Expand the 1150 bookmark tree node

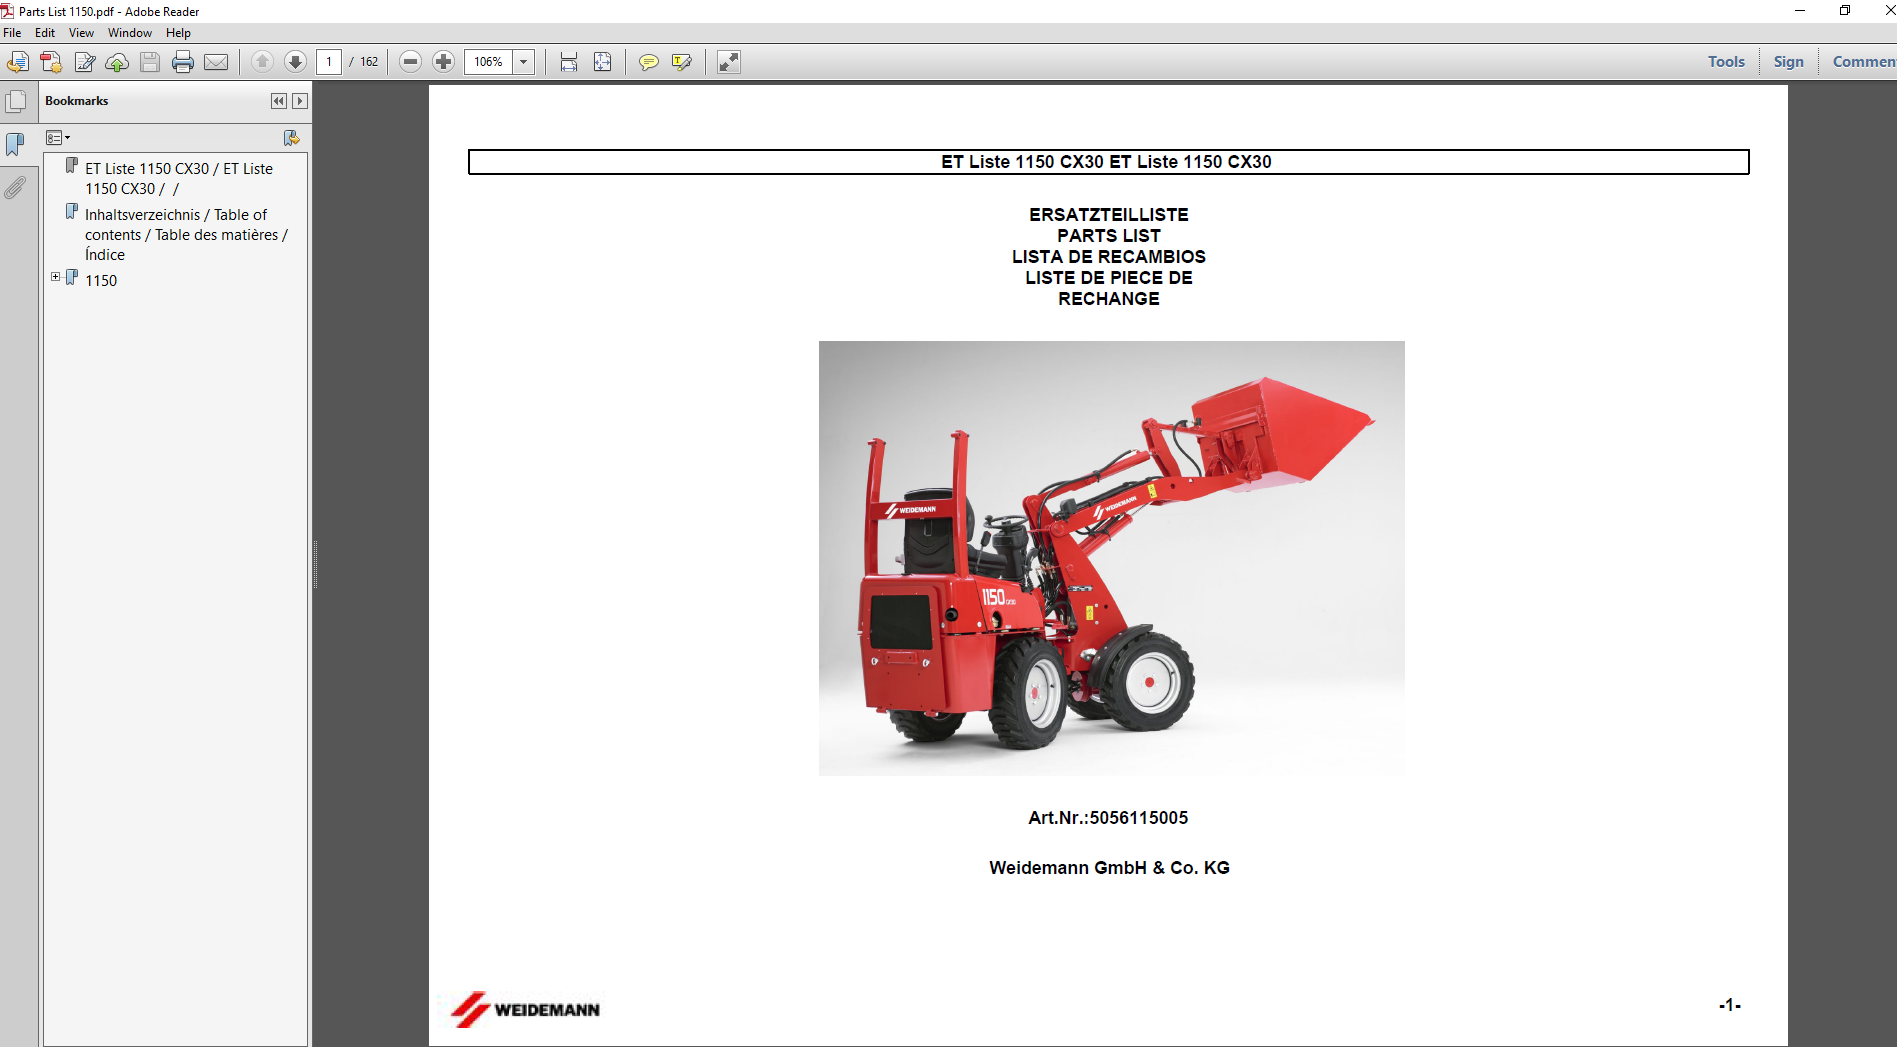pyautogui.click(x=56, y=277)
